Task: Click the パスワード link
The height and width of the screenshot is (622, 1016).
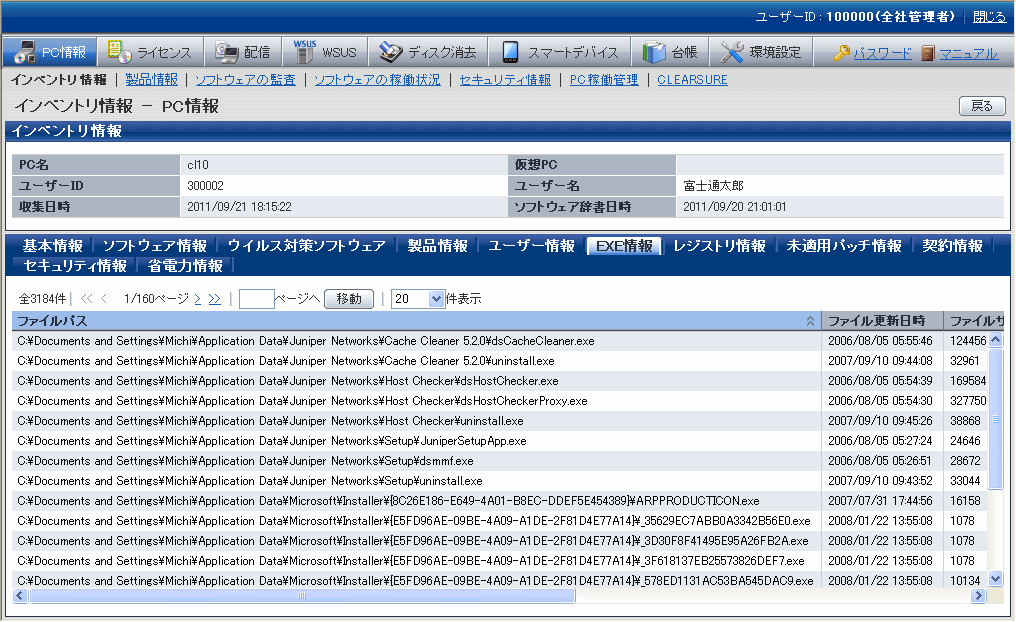Action: click(881, 54)
